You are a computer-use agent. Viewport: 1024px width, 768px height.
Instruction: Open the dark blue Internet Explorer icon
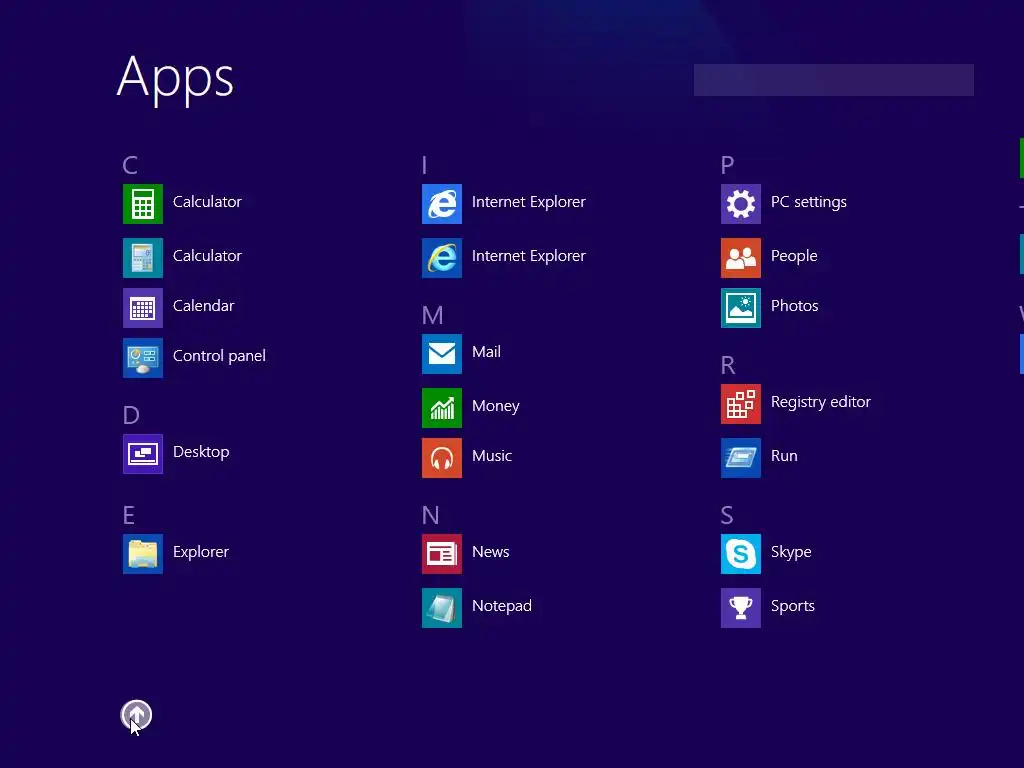point(441,258)
